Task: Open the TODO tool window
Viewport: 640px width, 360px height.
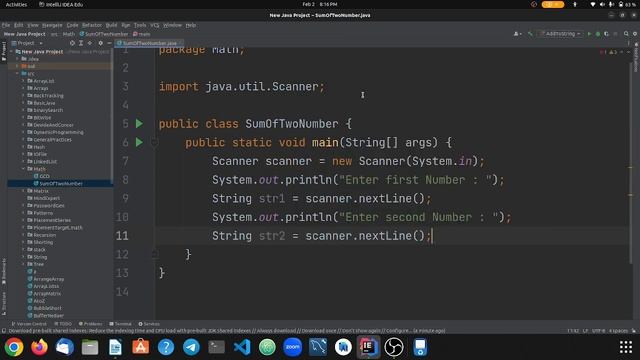Action: [63, 324]
